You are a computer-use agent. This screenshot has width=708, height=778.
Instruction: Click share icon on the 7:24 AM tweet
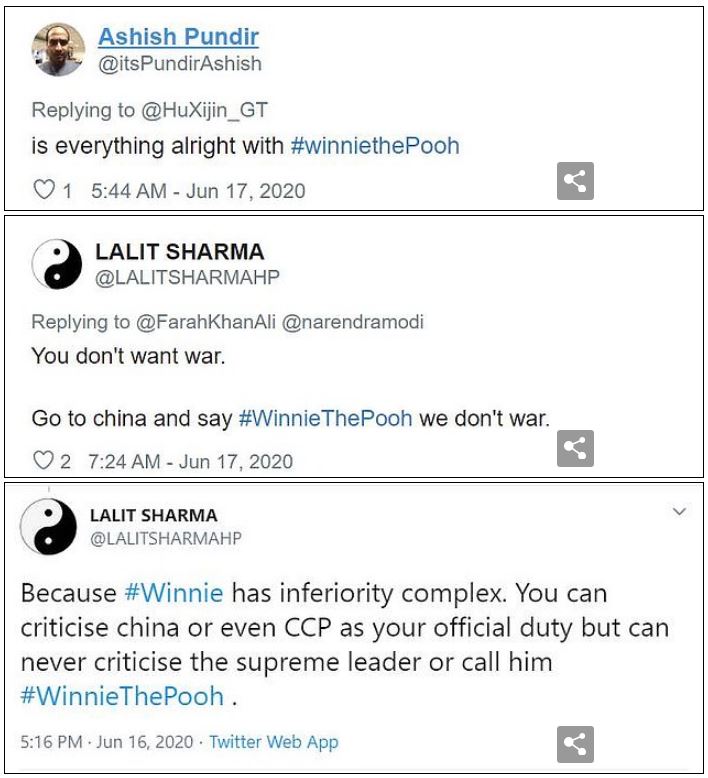[x=575, y=449]
